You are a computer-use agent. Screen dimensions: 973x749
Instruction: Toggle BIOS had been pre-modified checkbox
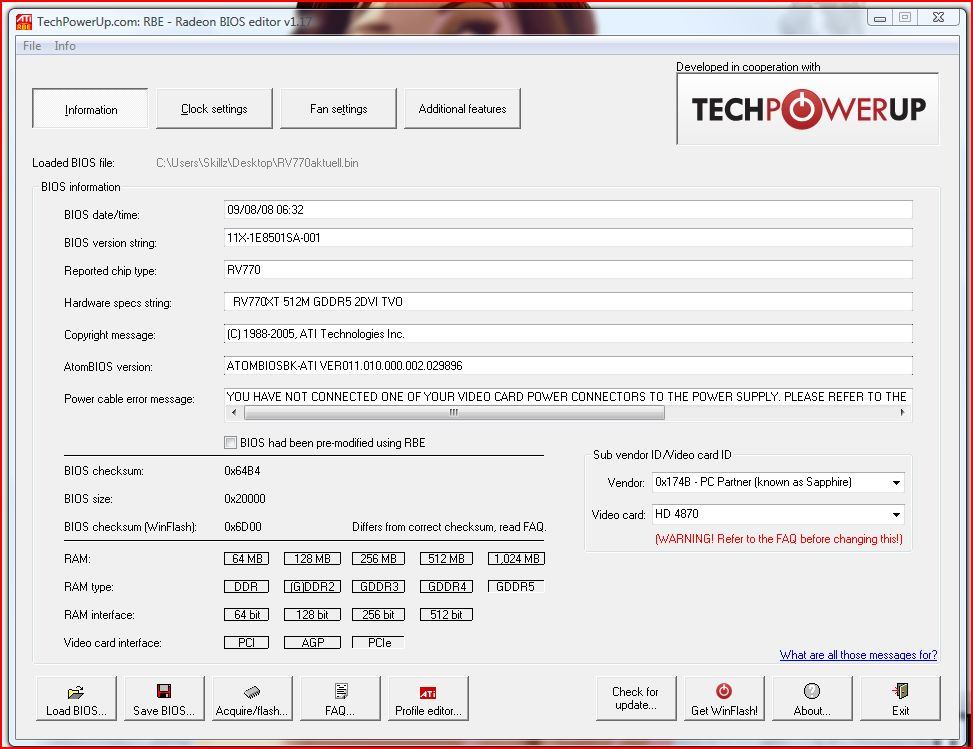coord(230,442)
